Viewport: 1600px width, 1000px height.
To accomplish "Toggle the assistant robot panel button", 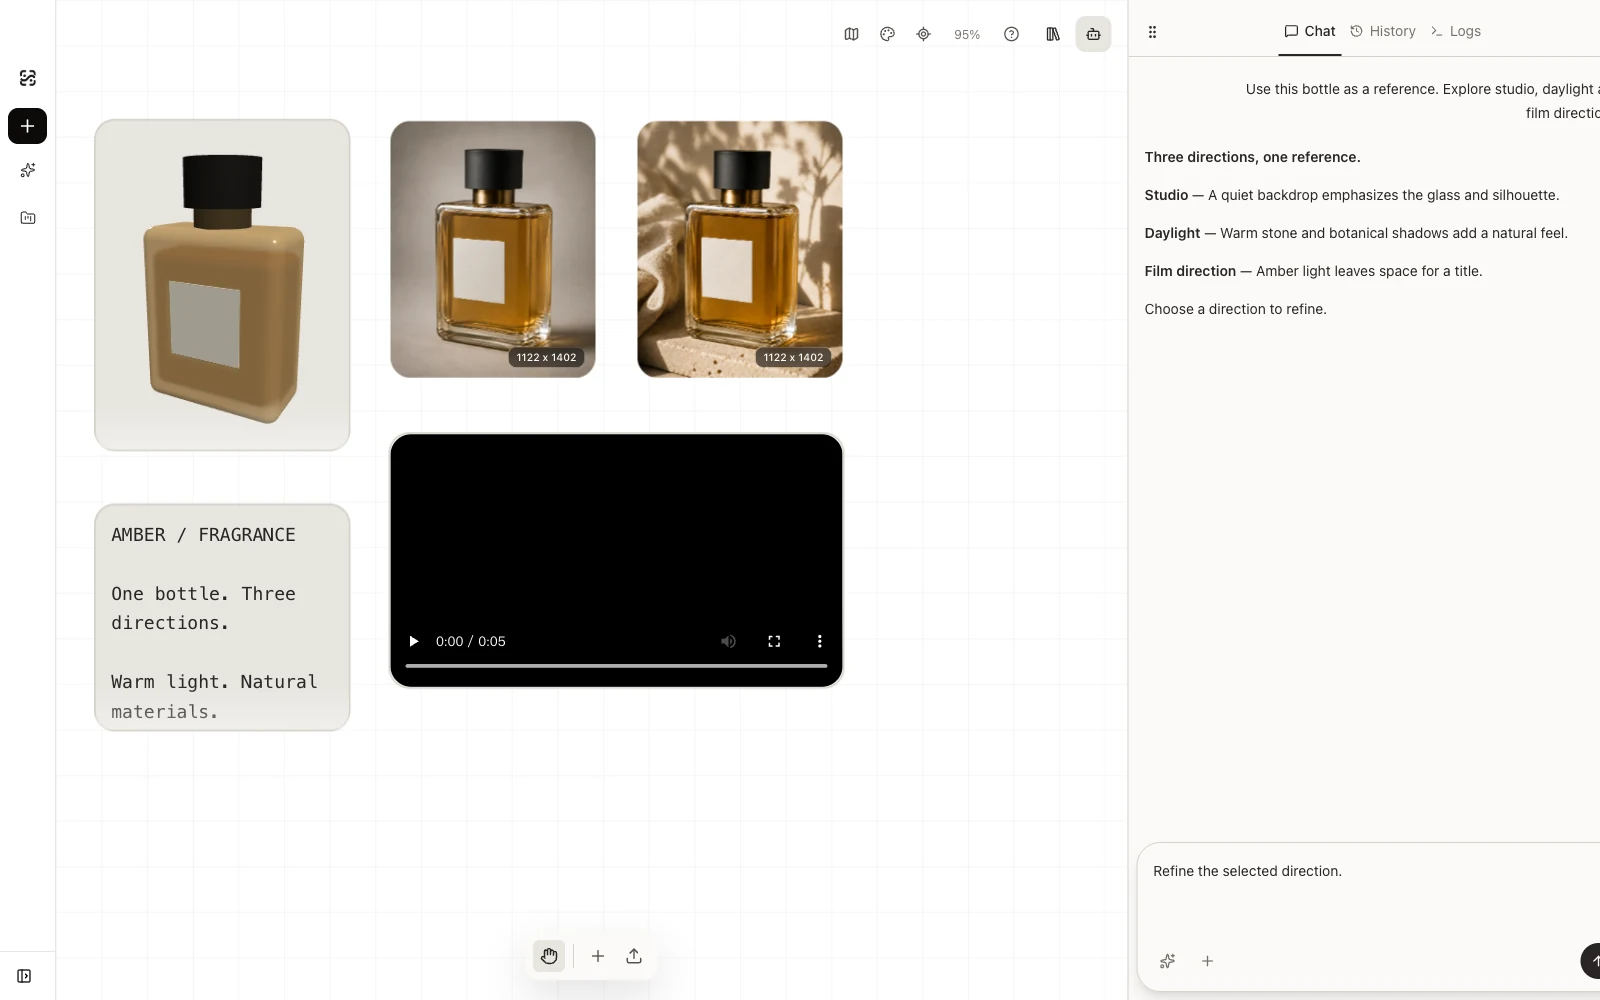I will pos(1093,34).
